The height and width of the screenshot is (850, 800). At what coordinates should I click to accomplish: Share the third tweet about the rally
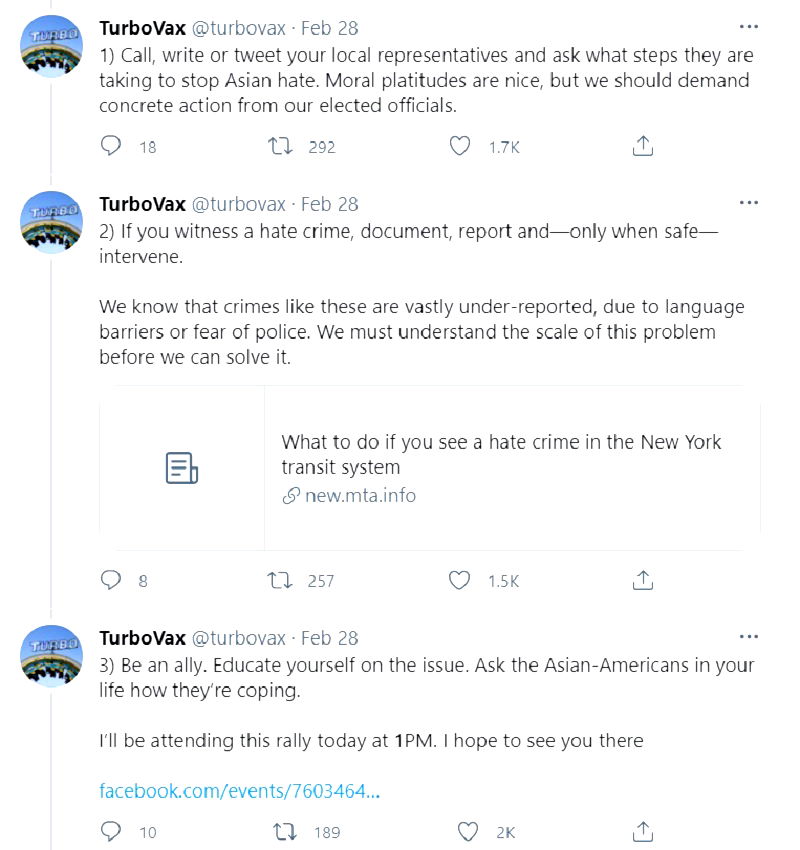pyautogui.click(x=643, y=831)
